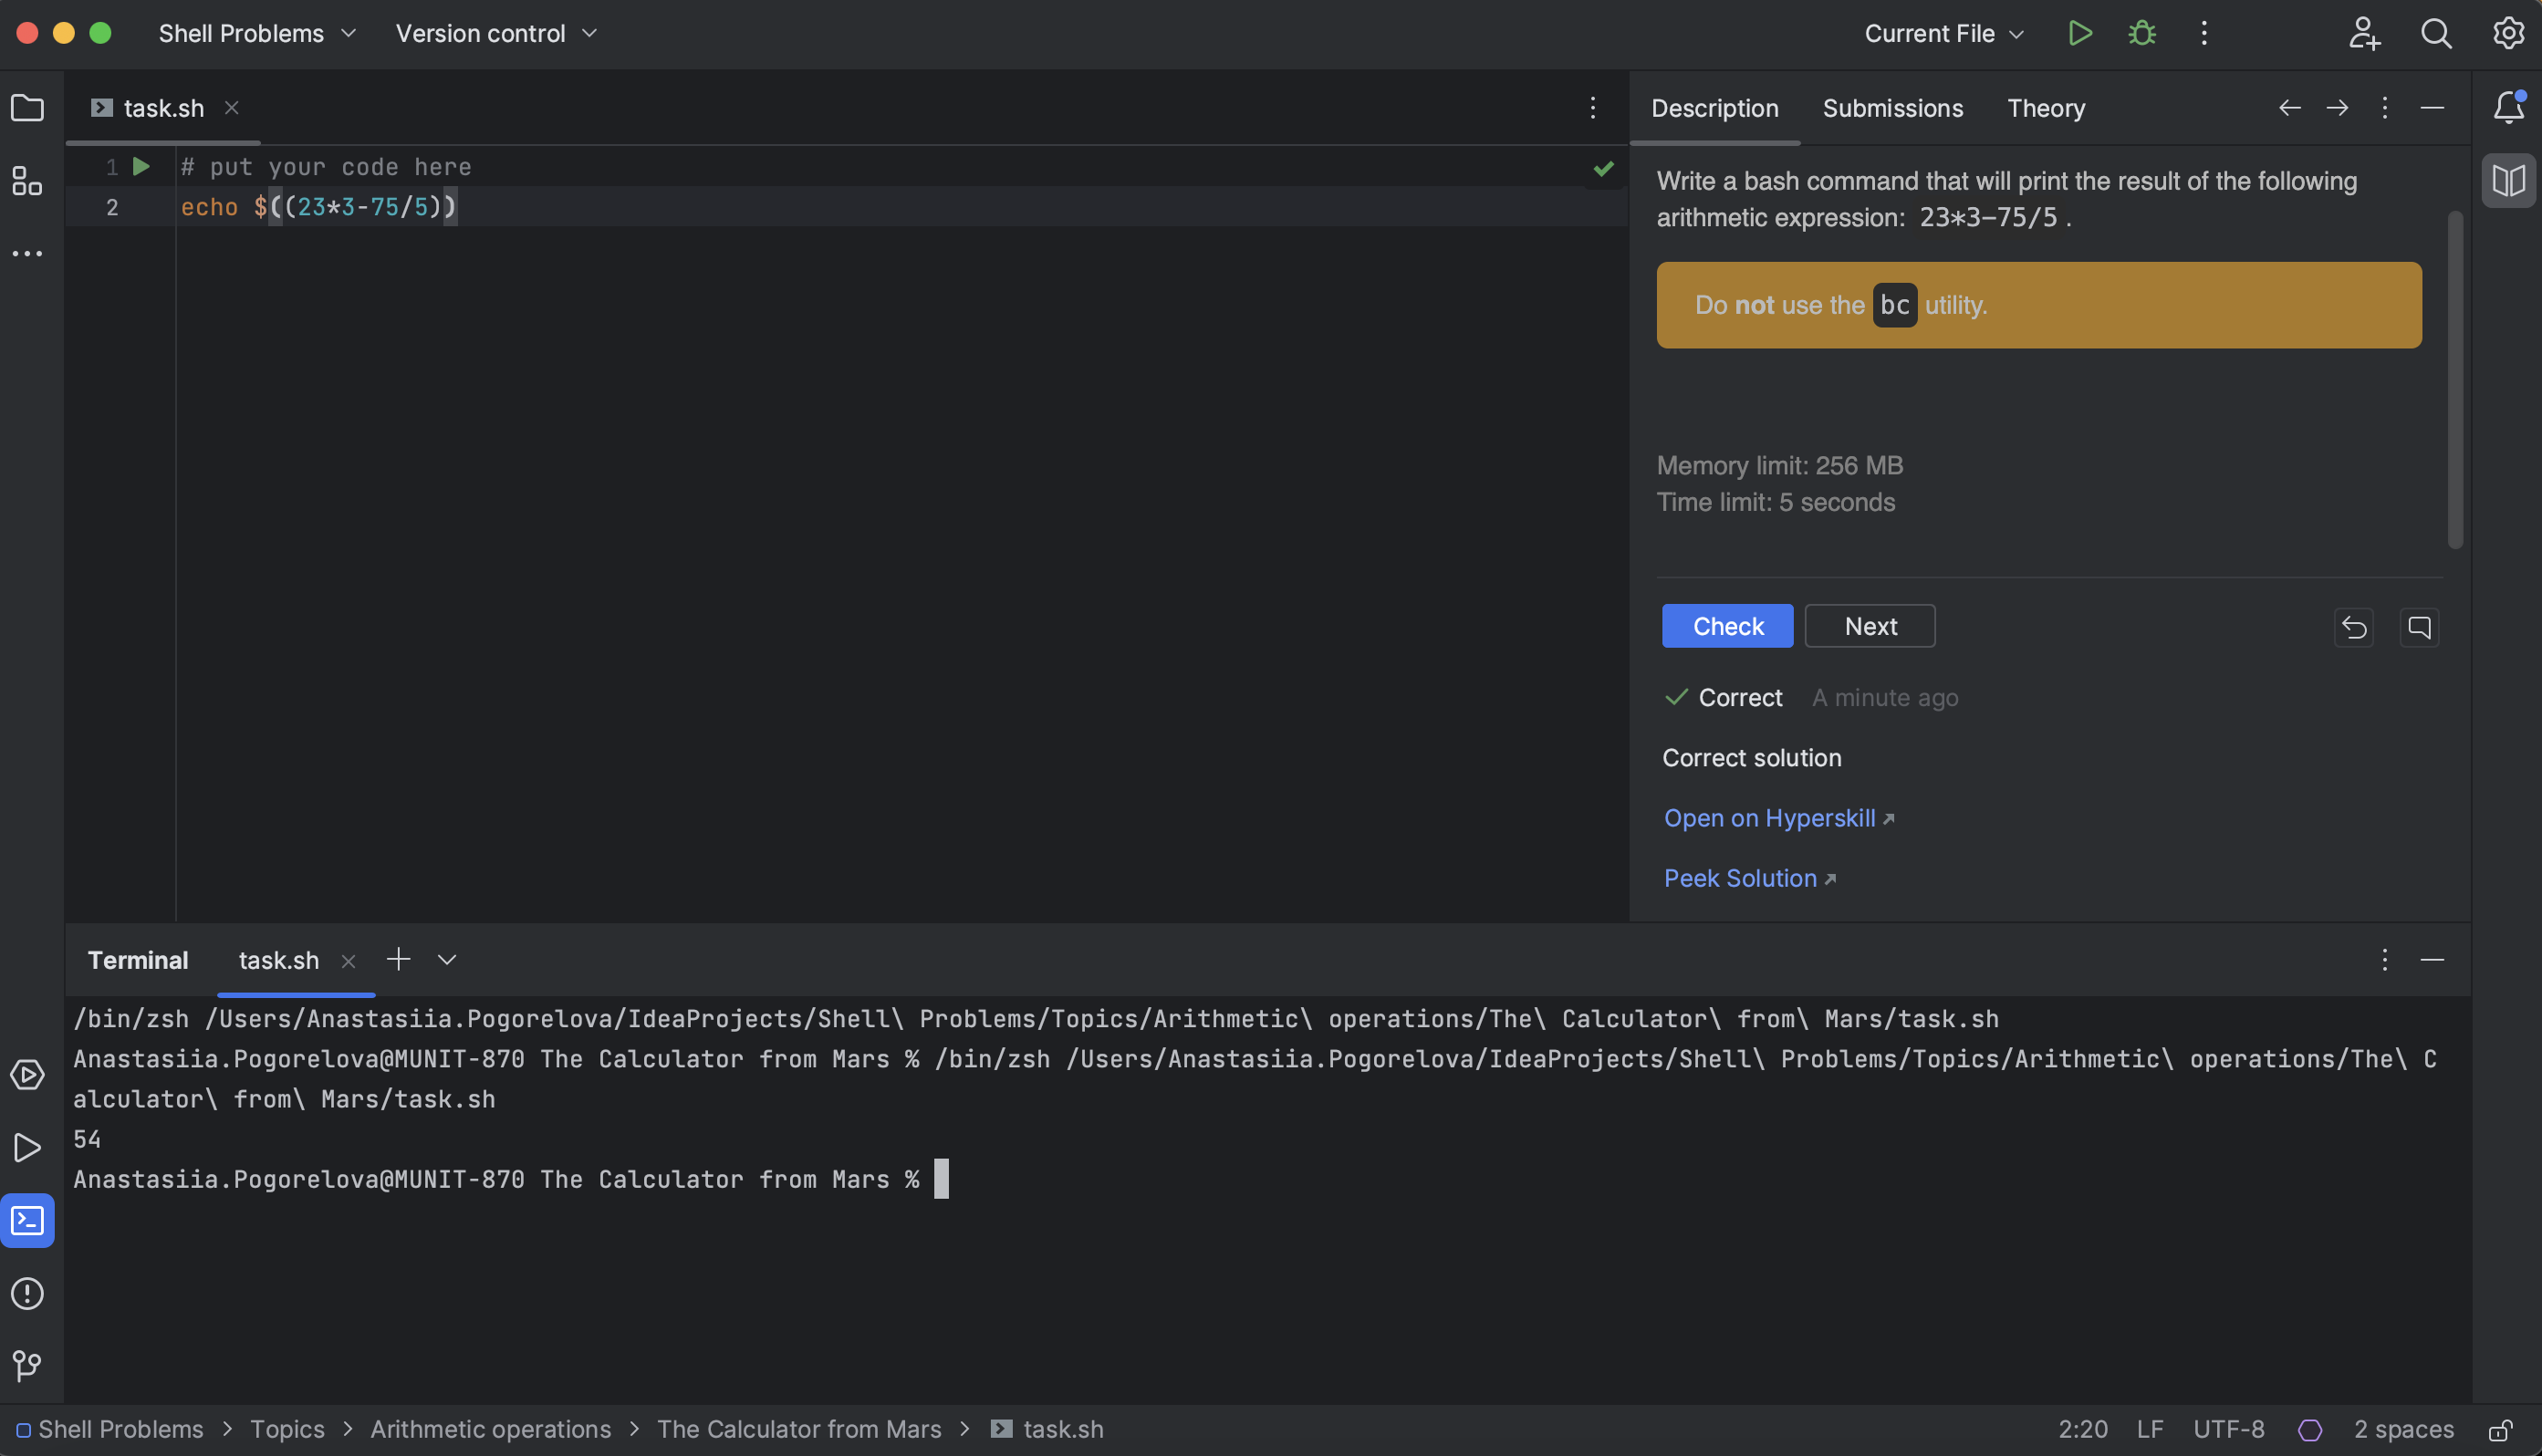Hide the terminal panel
The width and height of the screenshot is (2542, 1456).
pos(2432,960)
